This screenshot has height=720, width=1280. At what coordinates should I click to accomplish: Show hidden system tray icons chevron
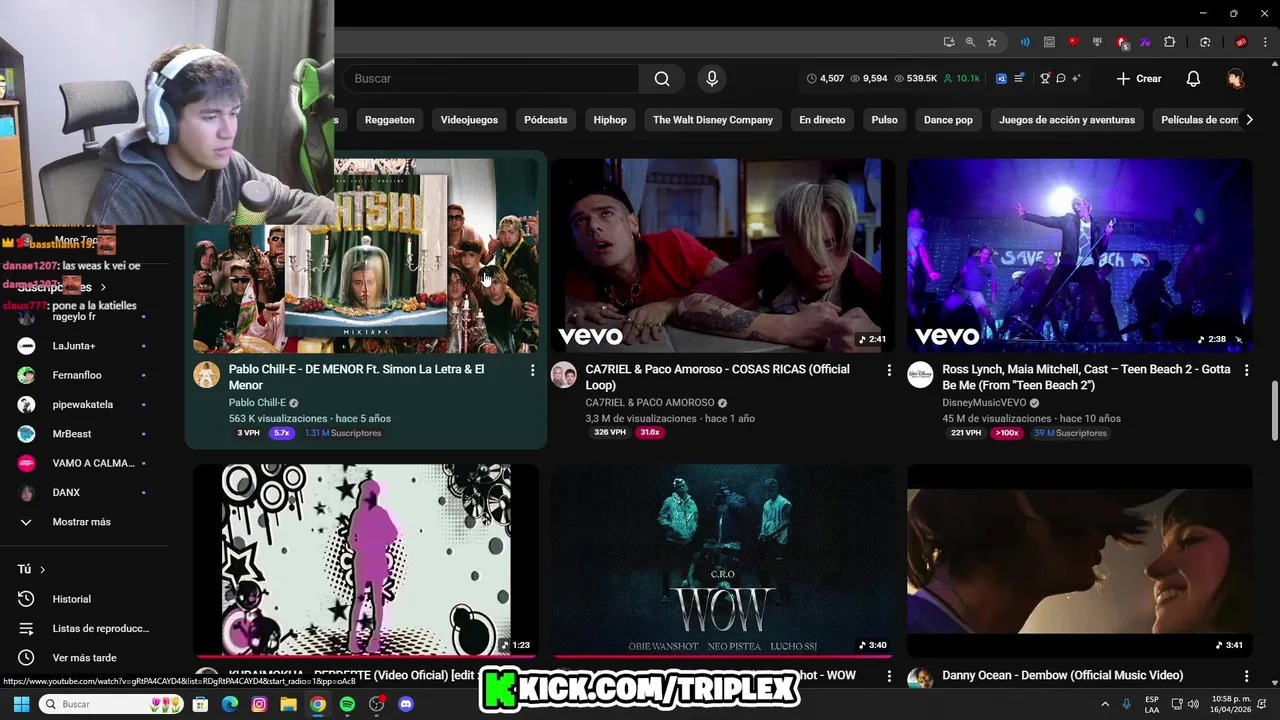coord(1105,704)
